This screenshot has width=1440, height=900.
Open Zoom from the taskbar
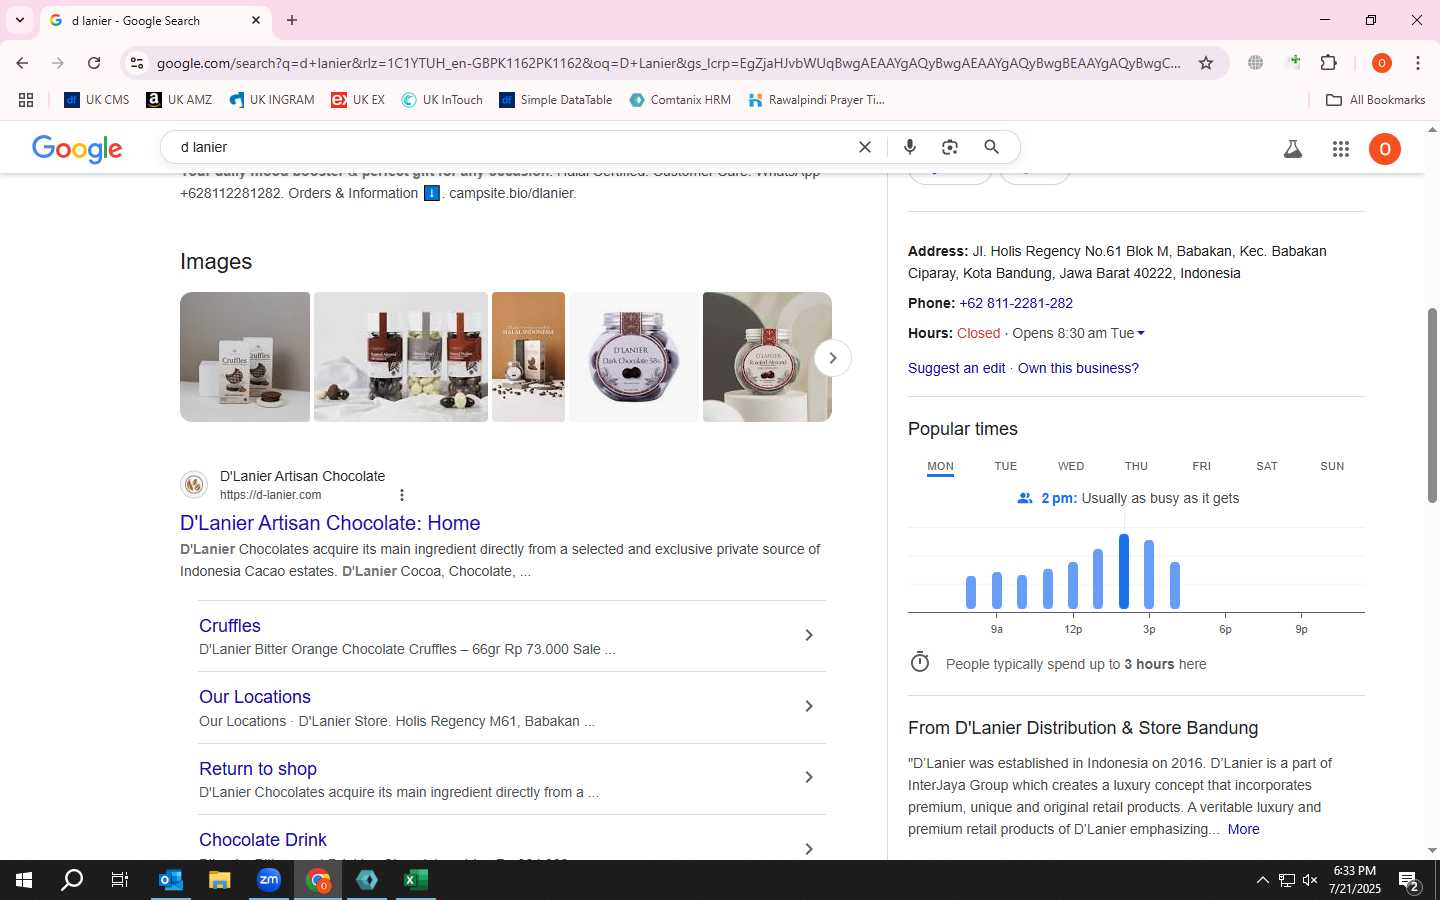[x=269, y=880]
